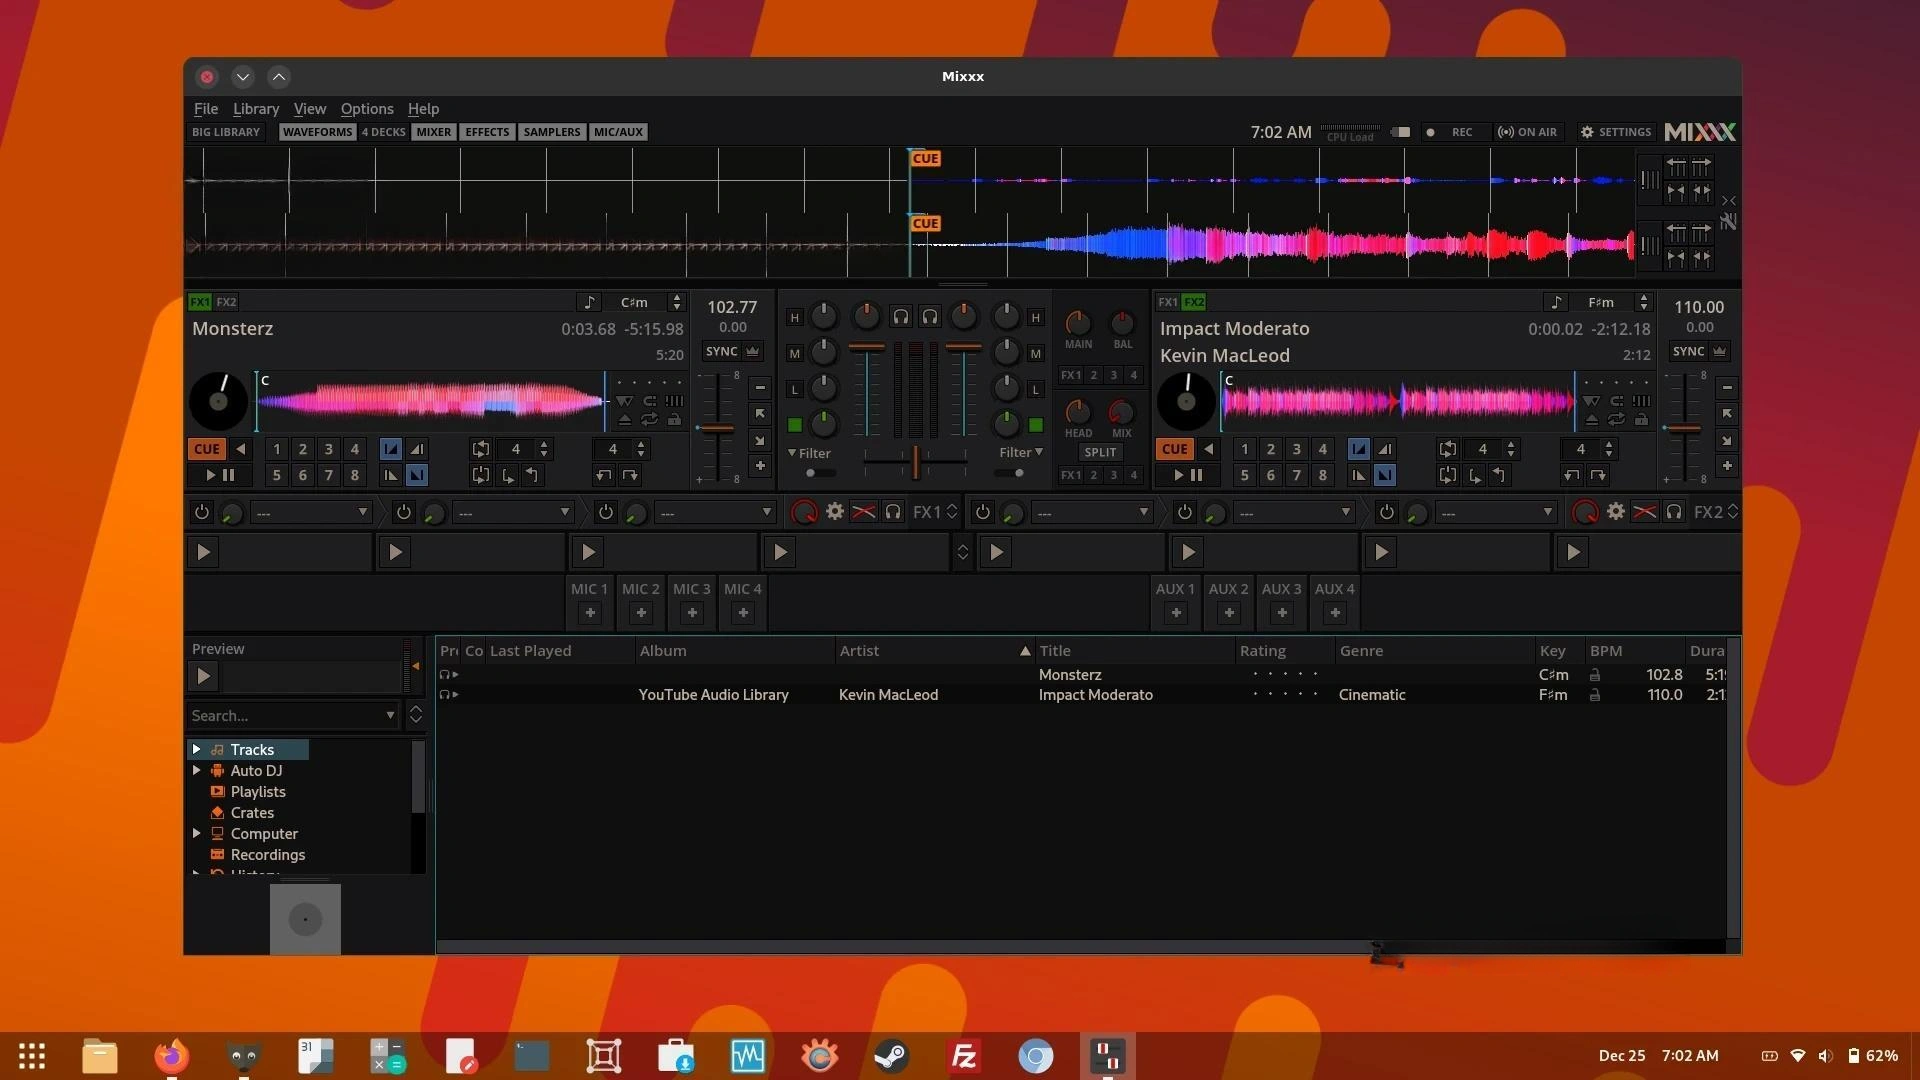Toggle FX1 headphone routing icon
Viewport: 1920px width, 1080px height.
pyautogui.click(x=892, y=512)
